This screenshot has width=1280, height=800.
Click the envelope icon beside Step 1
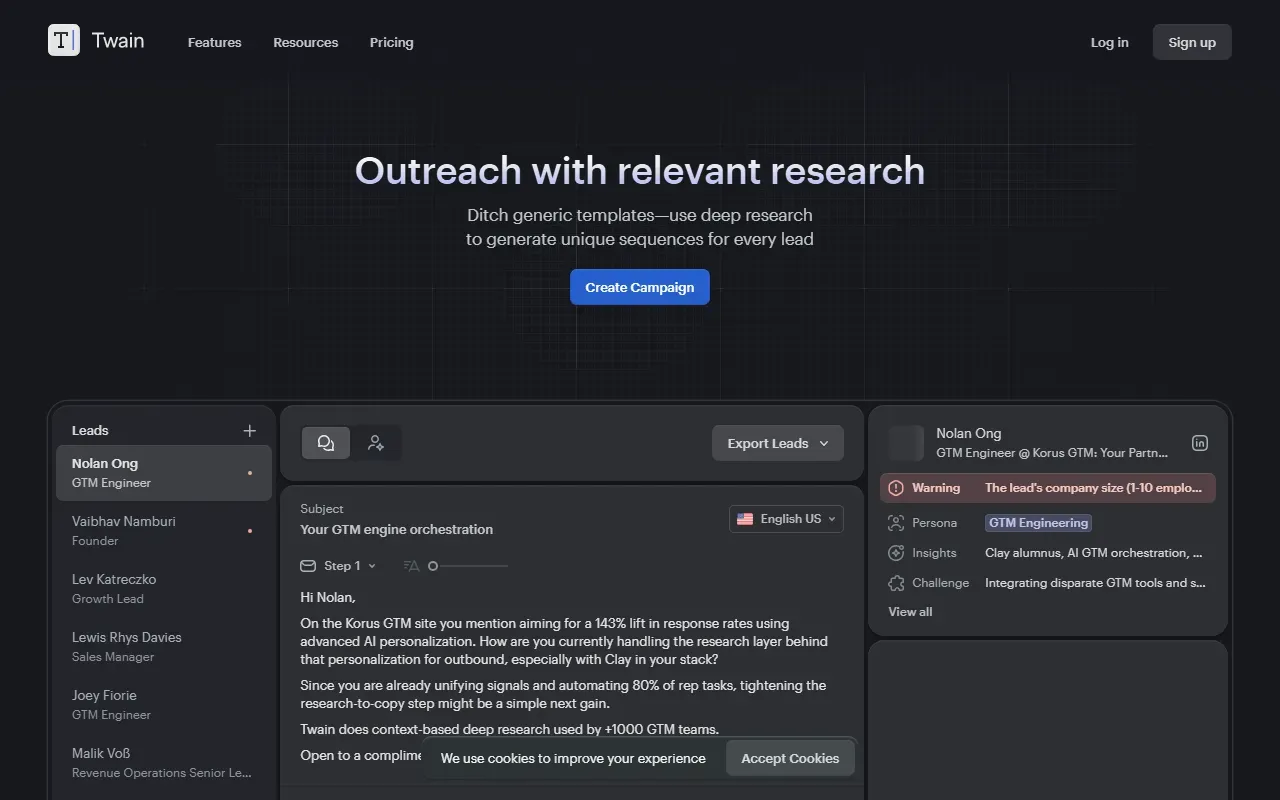tap(308, 566)
